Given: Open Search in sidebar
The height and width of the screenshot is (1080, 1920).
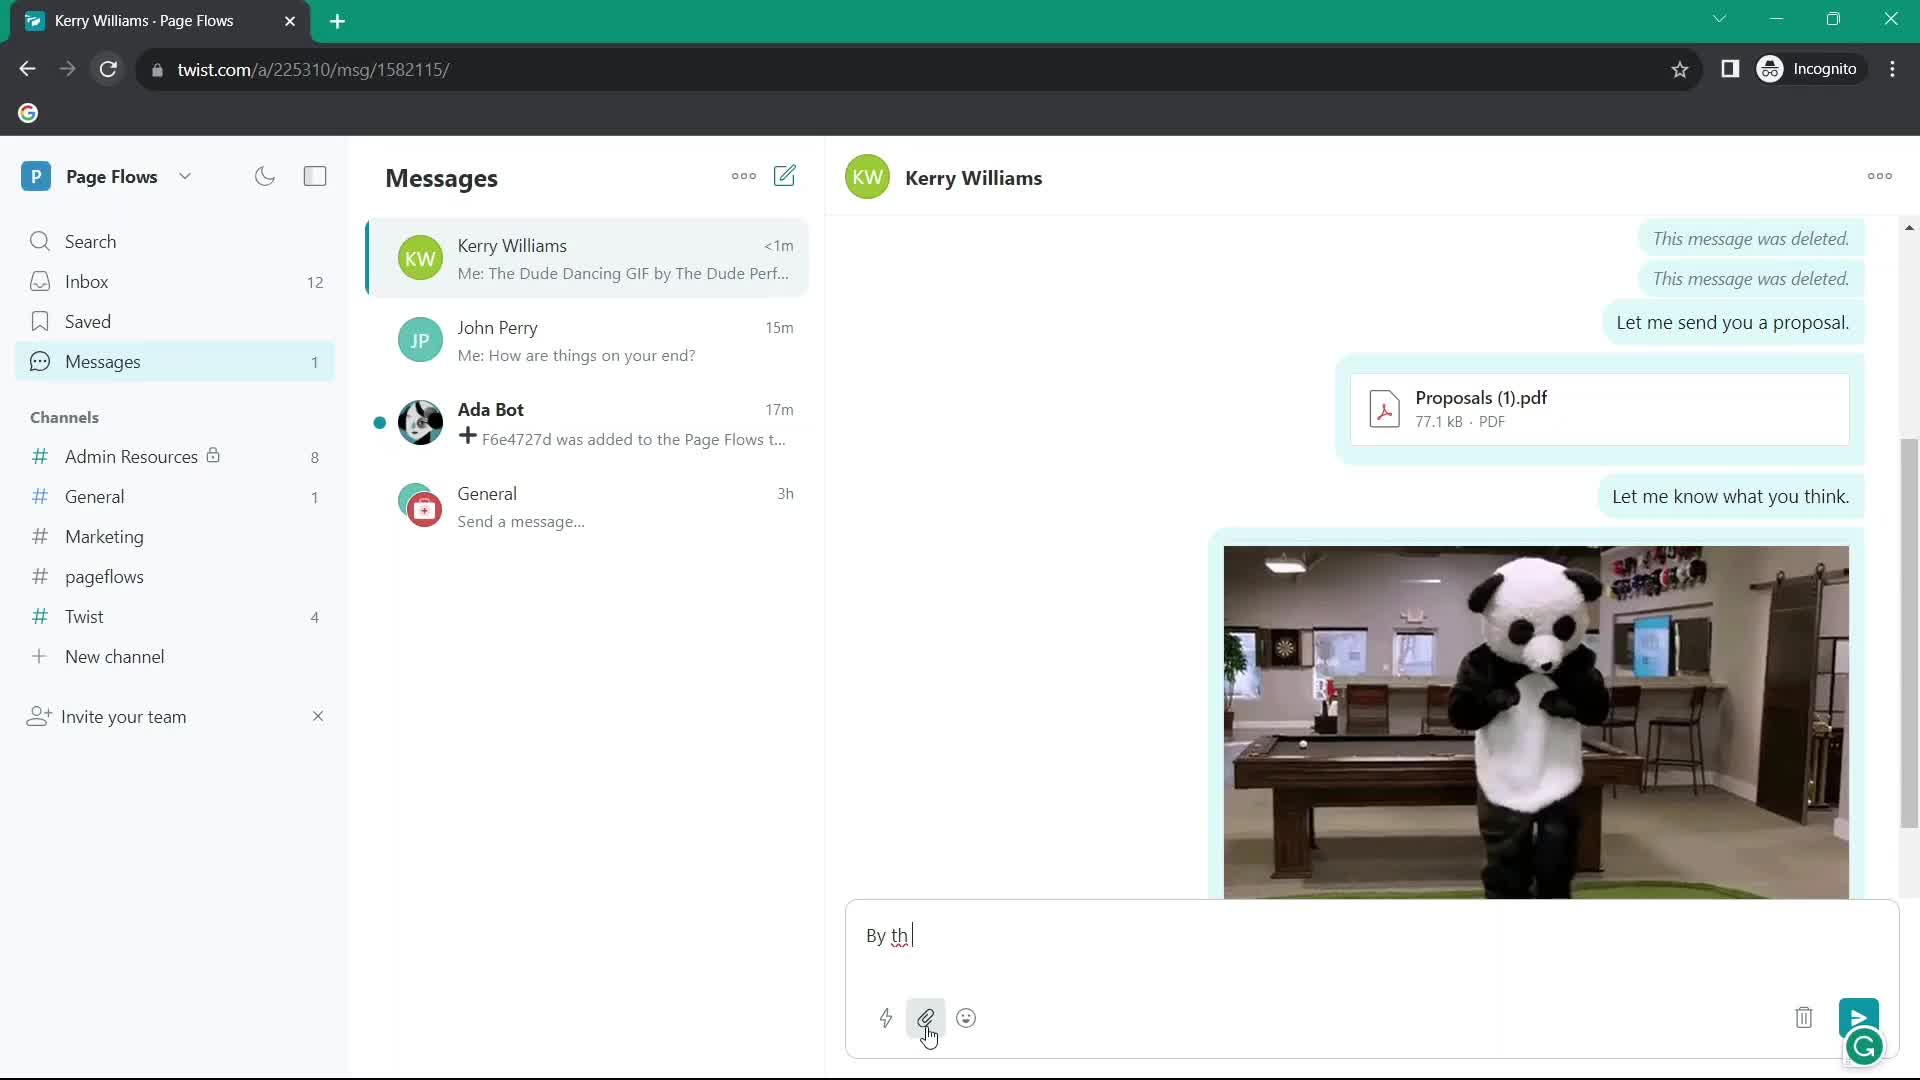Looking at the screenshot, I should 175,241.
